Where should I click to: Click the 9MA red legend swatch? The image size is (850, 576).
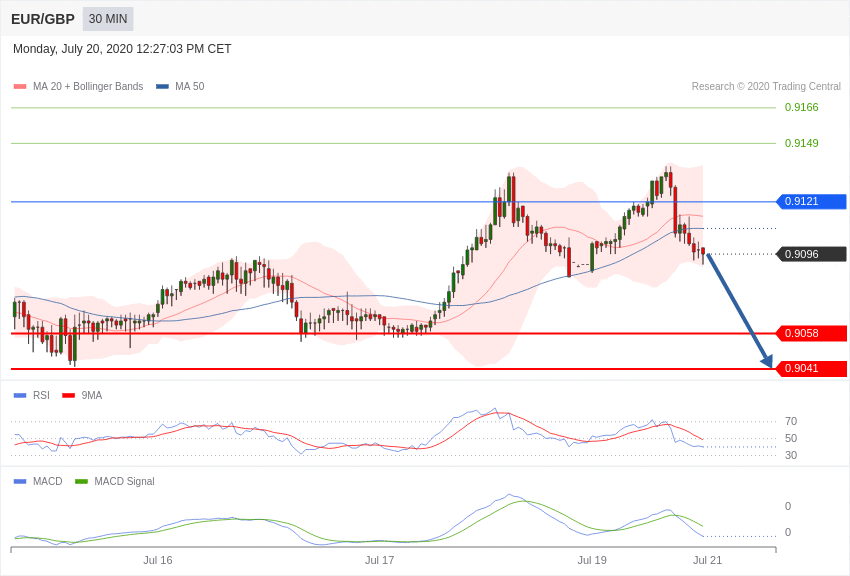coord(68,396)
